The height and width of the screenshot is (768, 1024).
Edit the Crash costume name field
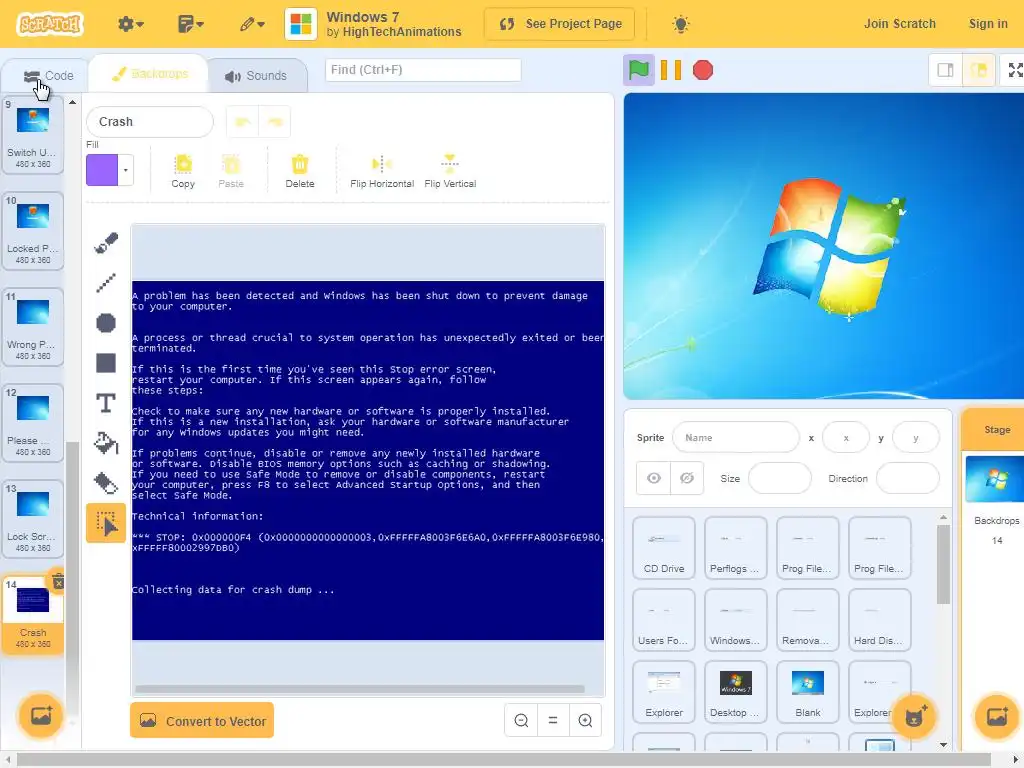pyautogui.click(x=150, y=121)
